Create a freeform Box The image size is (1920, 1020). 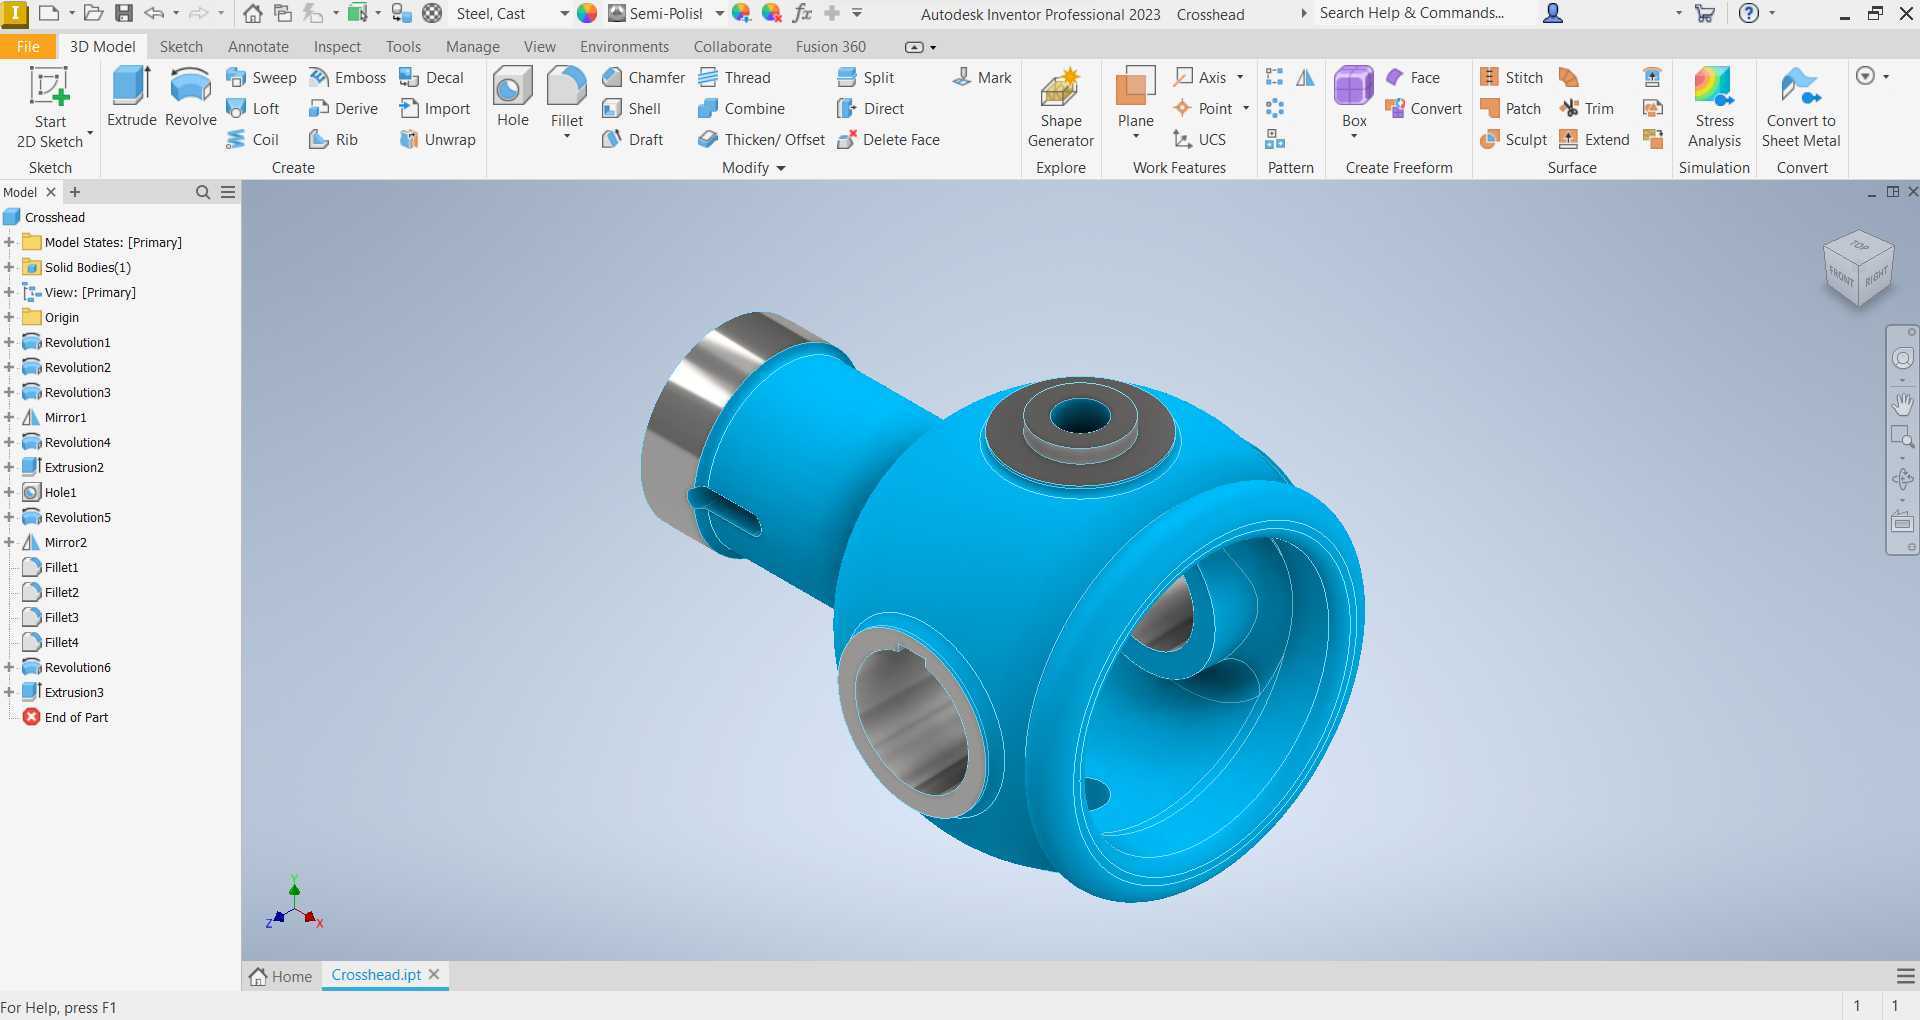(x=1354, y=97)
